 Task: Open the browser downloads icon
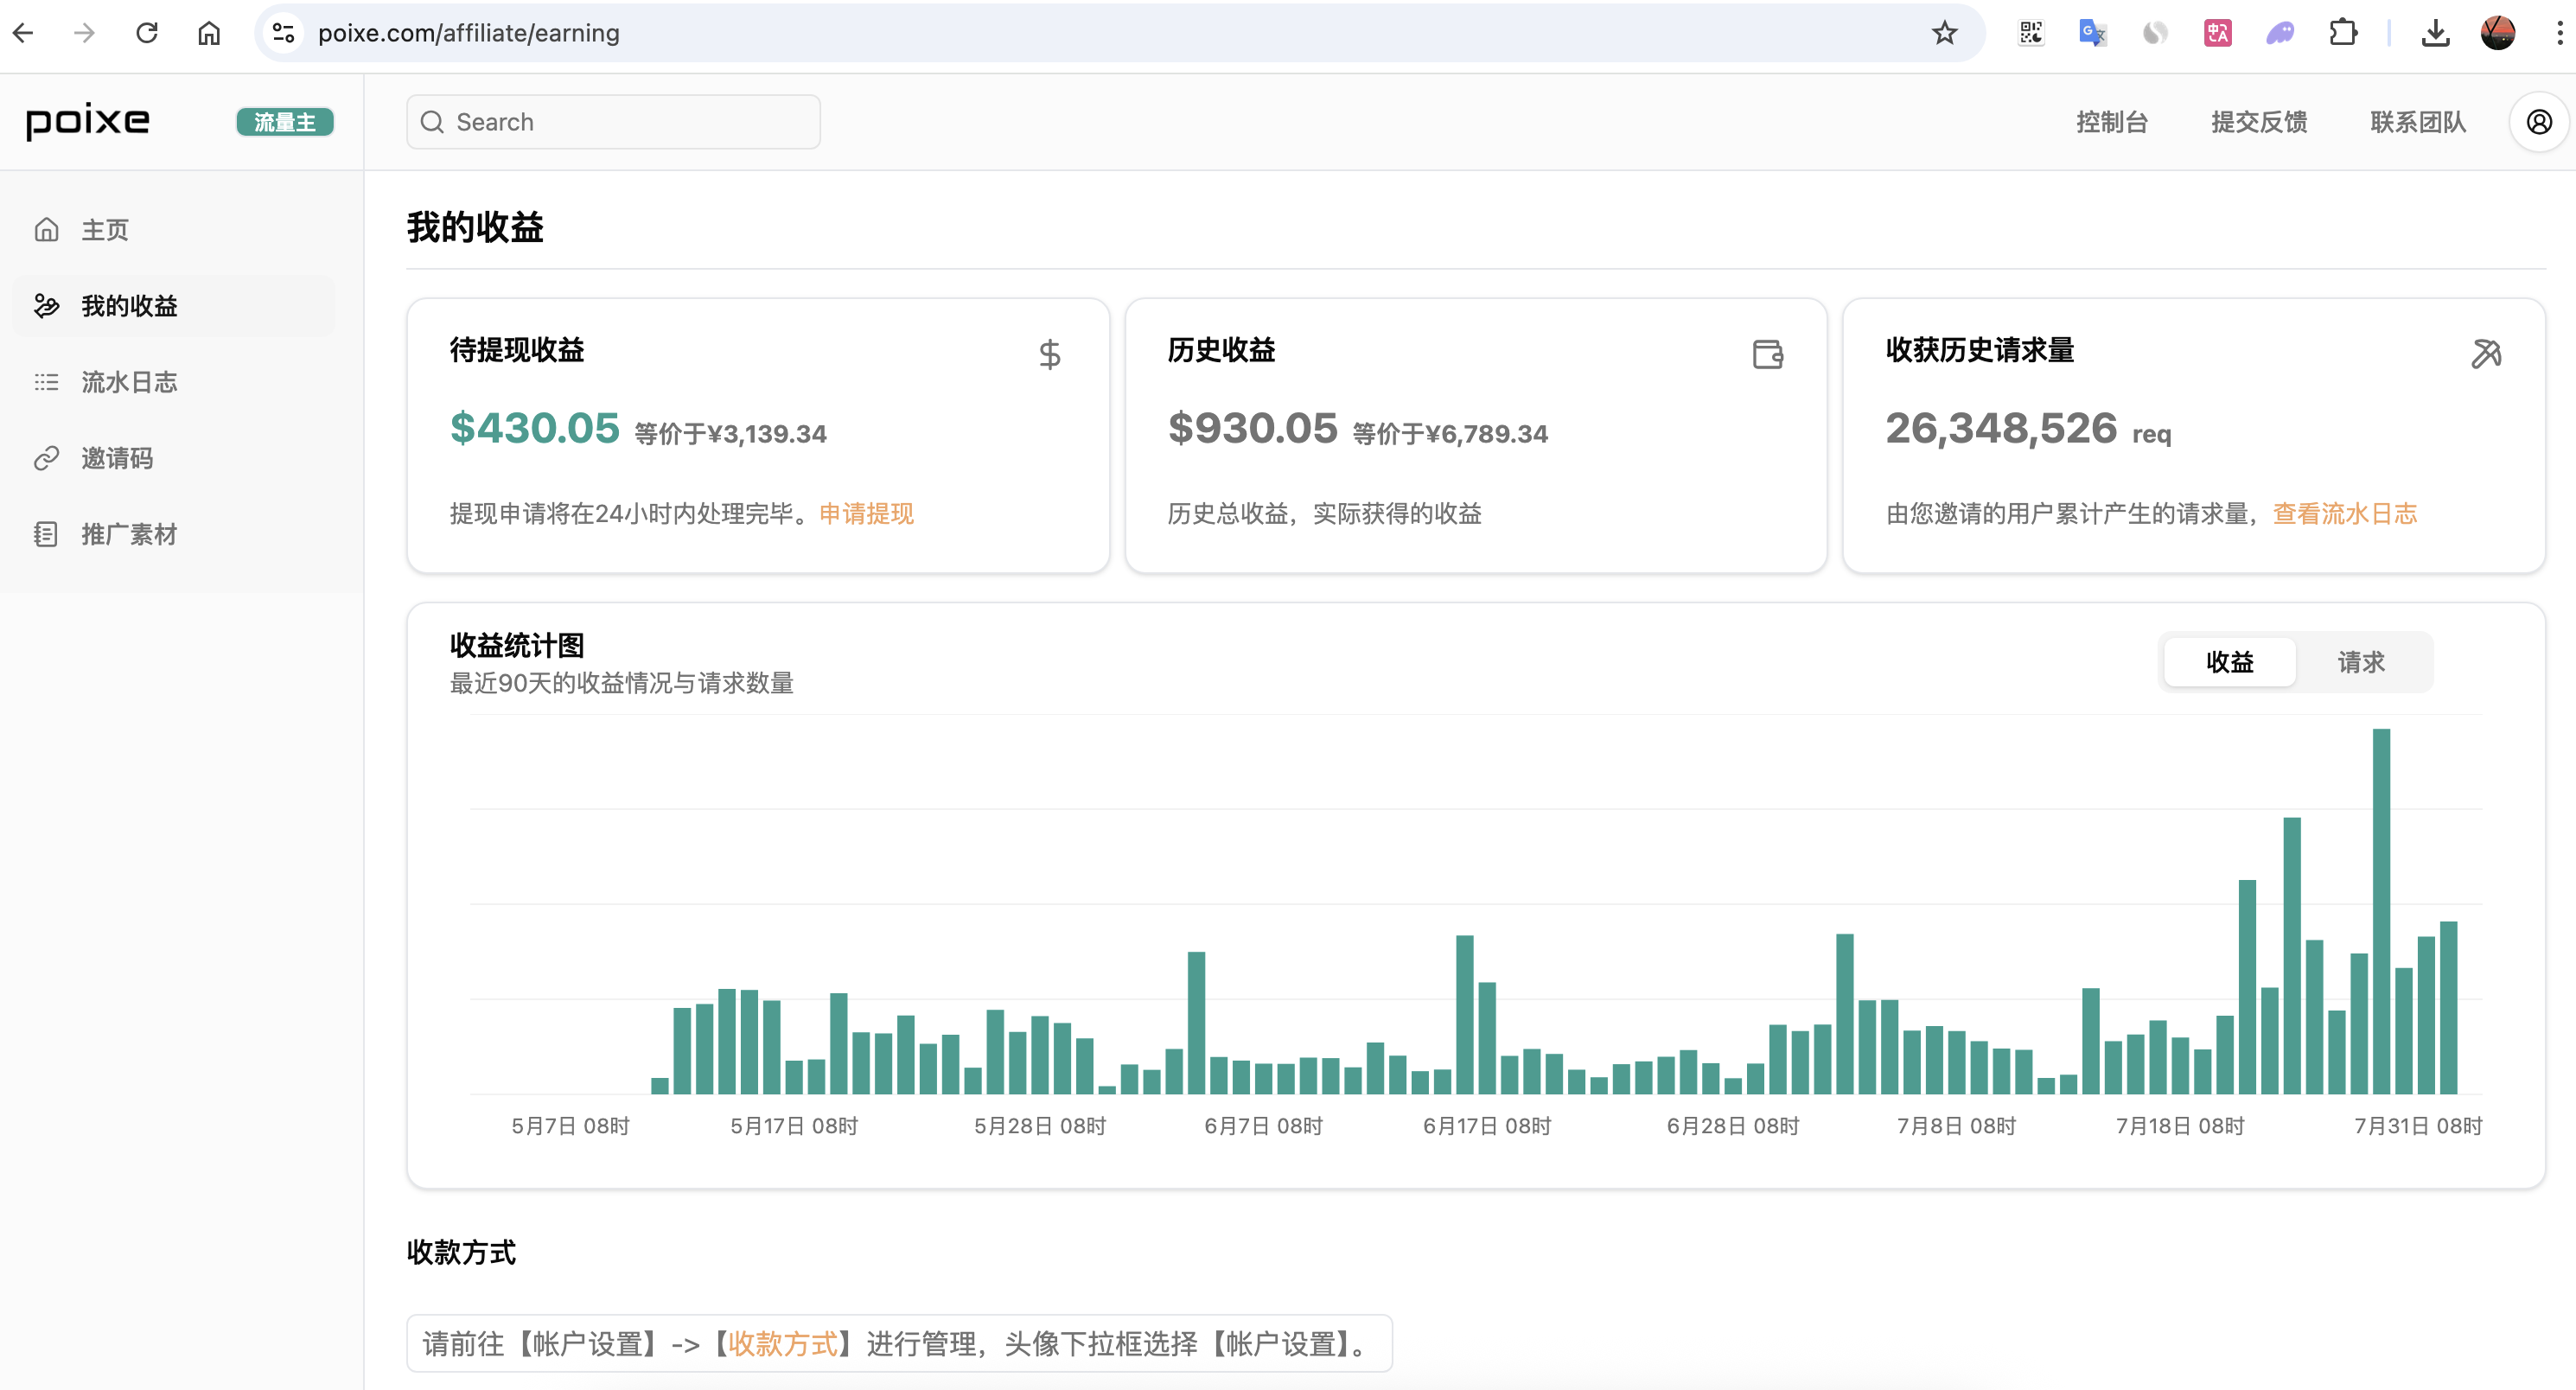[x=2435, y=33]
